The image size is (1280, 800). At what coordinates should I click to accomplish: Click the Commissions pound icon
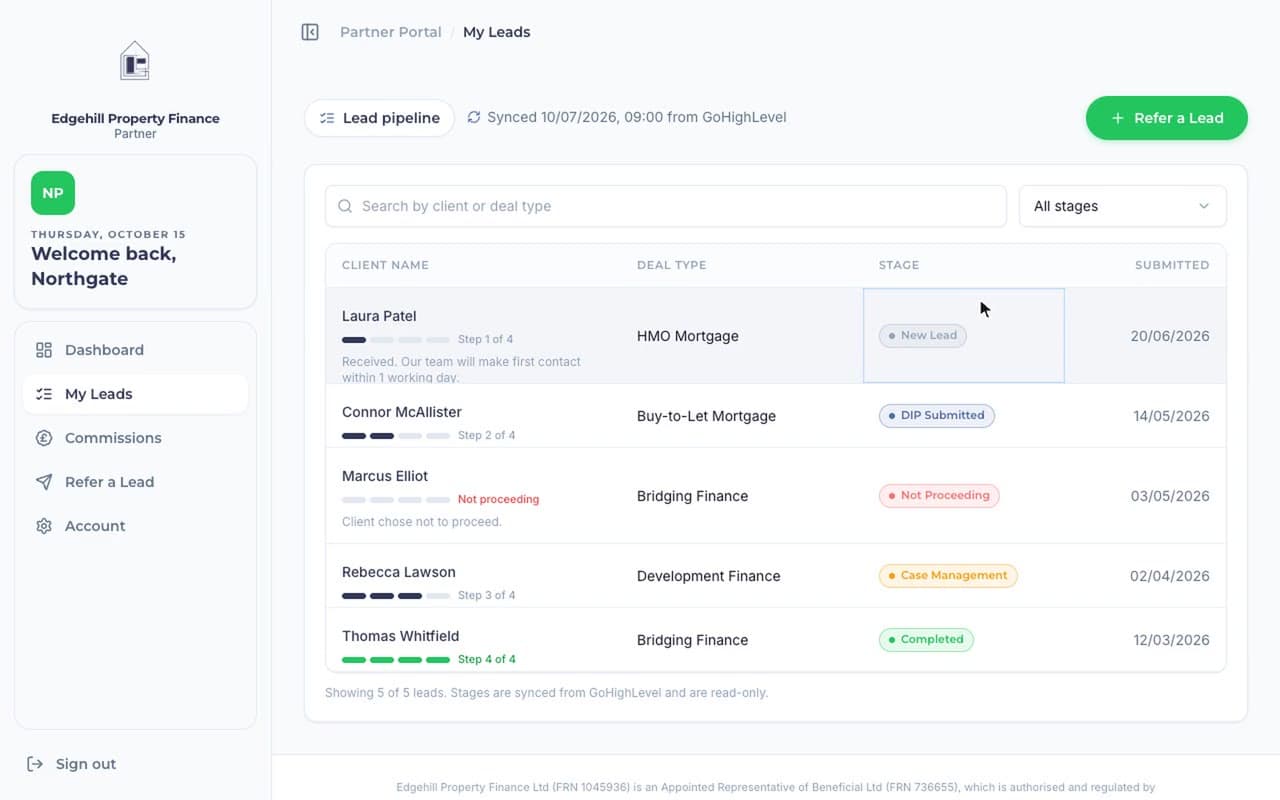click(x=44, y=438)
